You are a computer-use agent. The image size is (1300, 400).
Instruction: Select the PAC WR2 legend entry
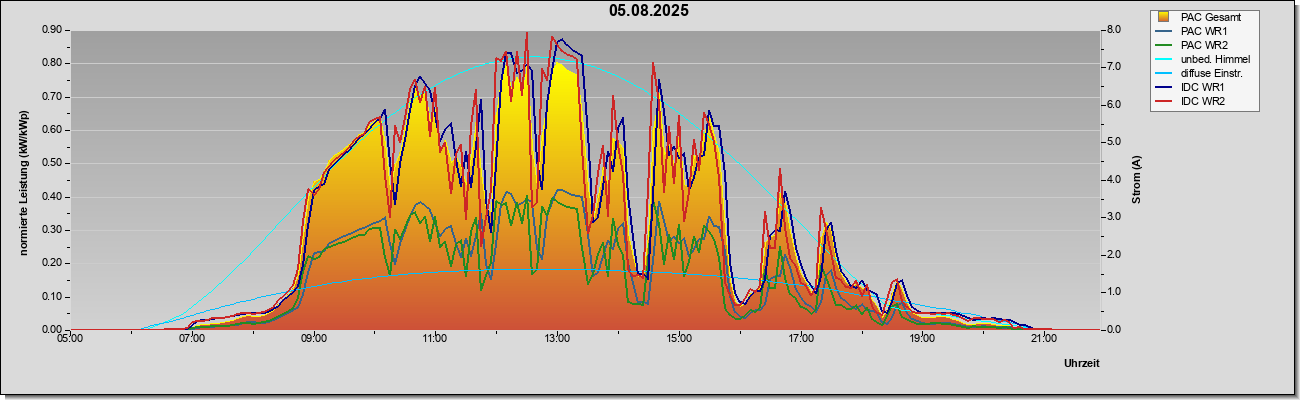(x=1204, y=45)
